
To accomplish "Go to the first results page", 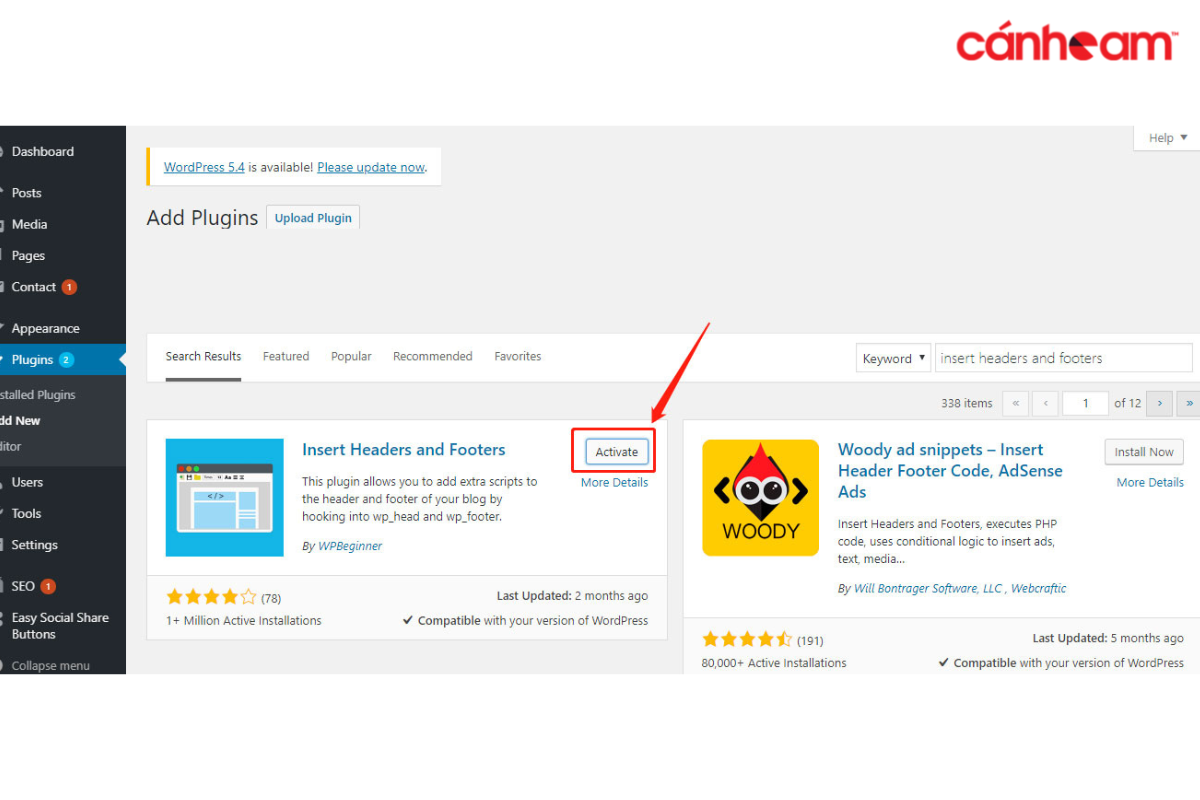I will 1016,403.
